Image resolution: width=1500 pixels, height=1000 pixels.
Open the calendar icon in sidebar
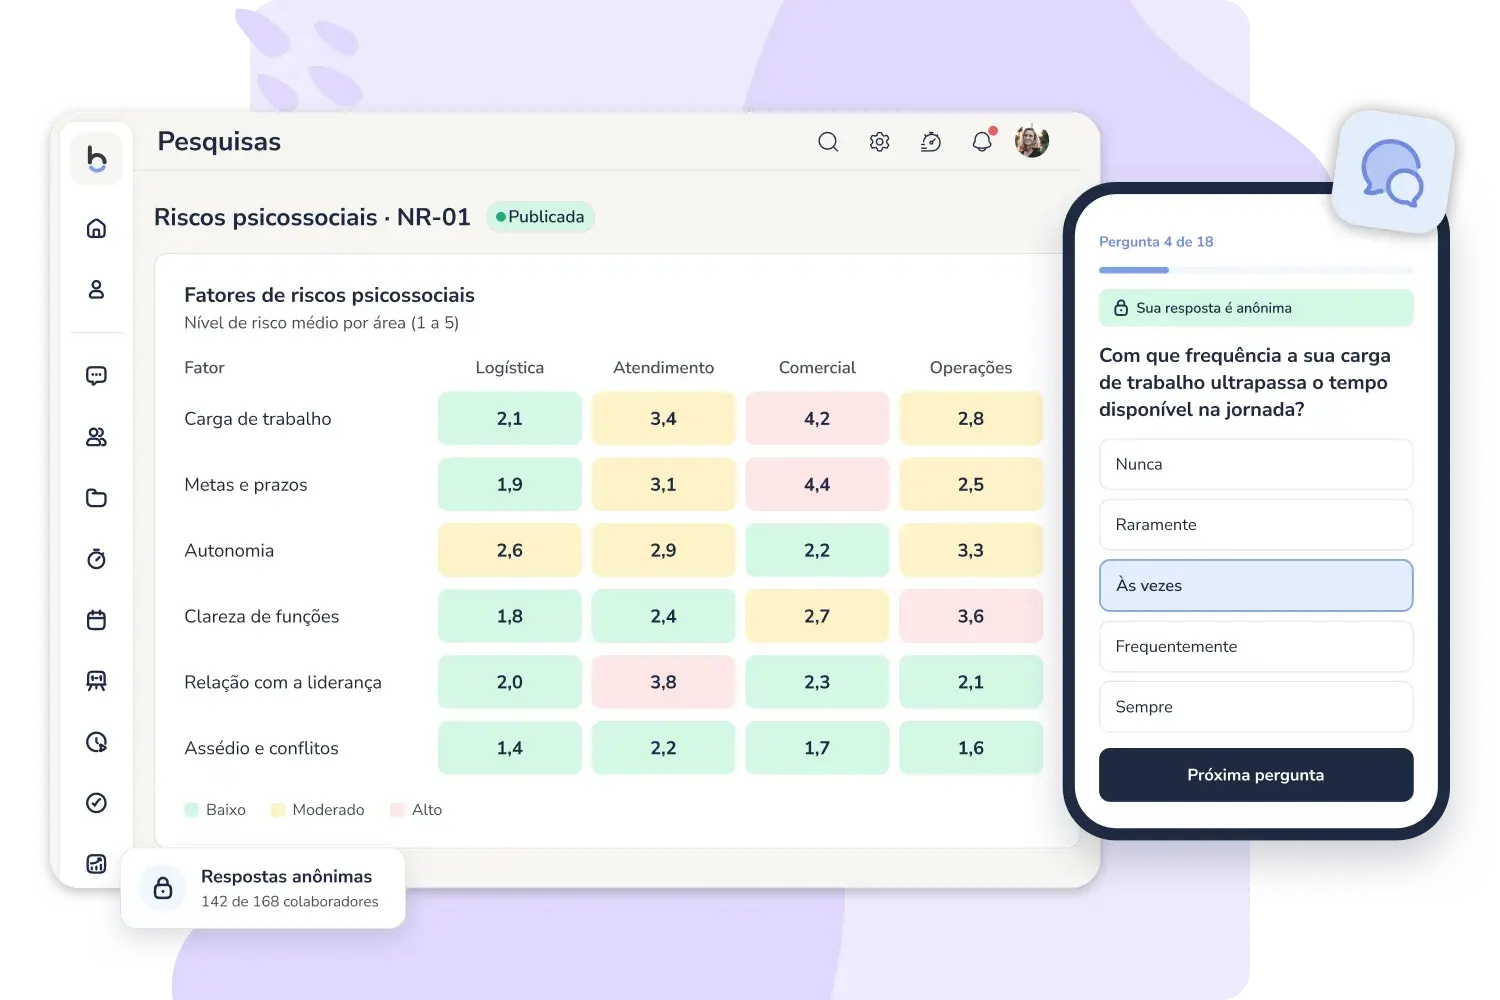pos(97,620)
